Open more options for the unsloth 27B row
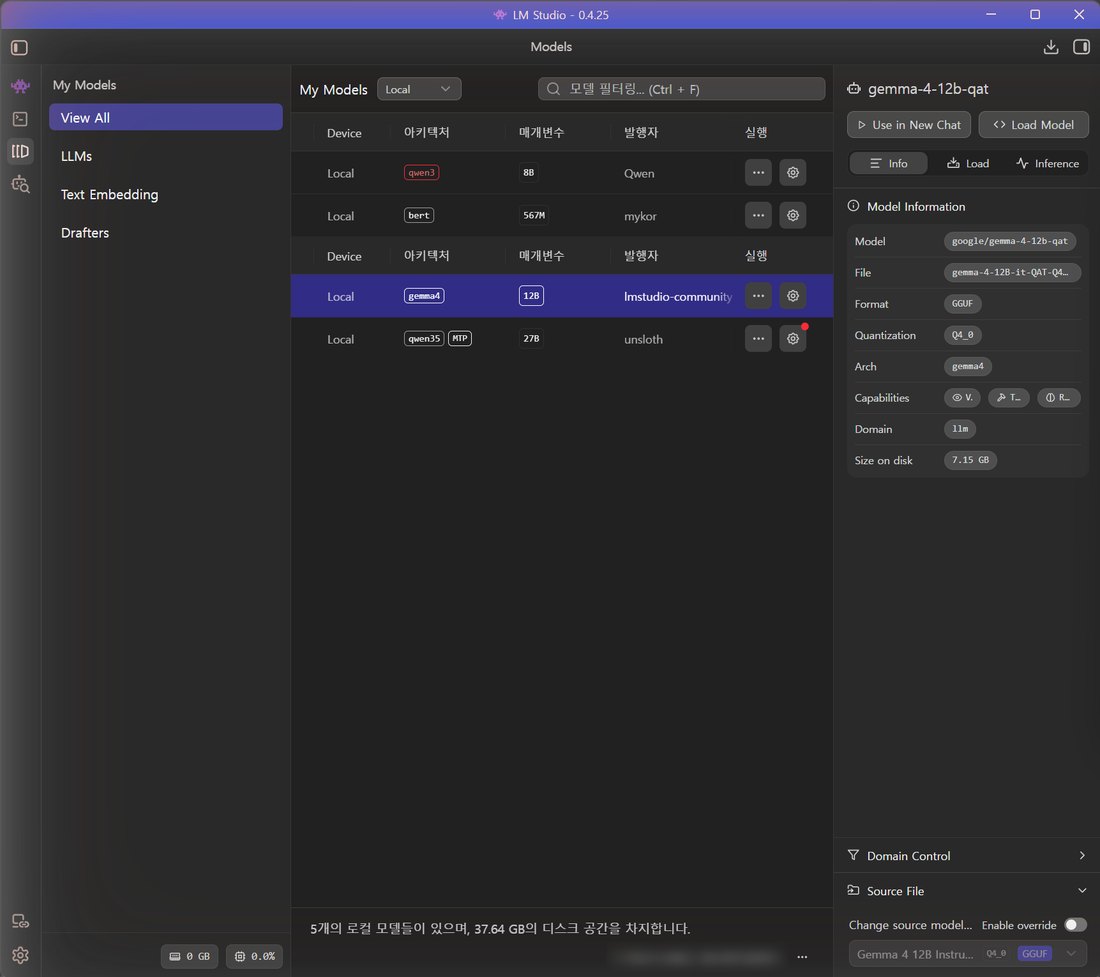Screen dimensions: 1100x977 pyautogui.click(x=758, y=339)
